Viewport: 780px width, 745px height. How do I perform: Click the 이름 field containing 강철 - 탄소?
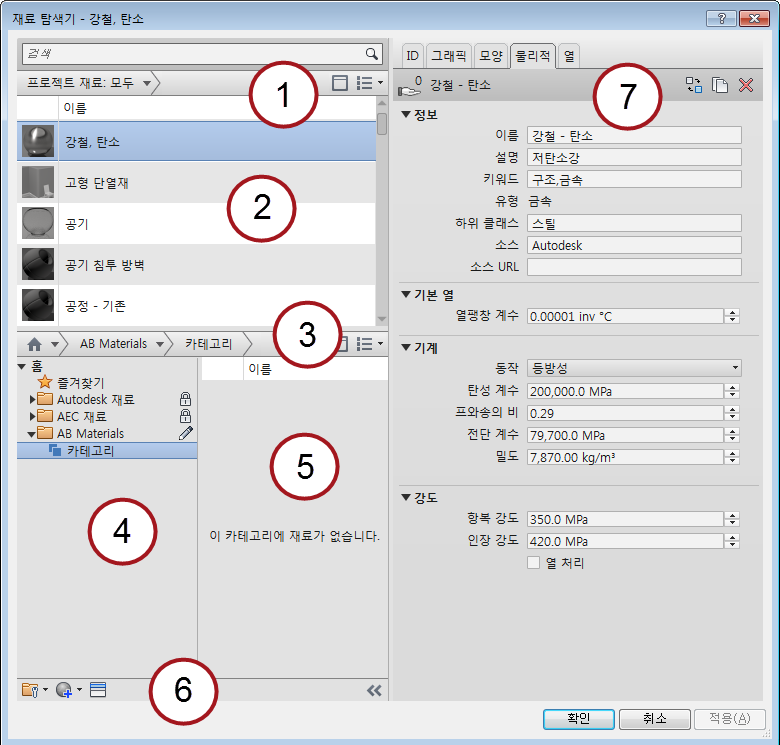tap(634, 135)
